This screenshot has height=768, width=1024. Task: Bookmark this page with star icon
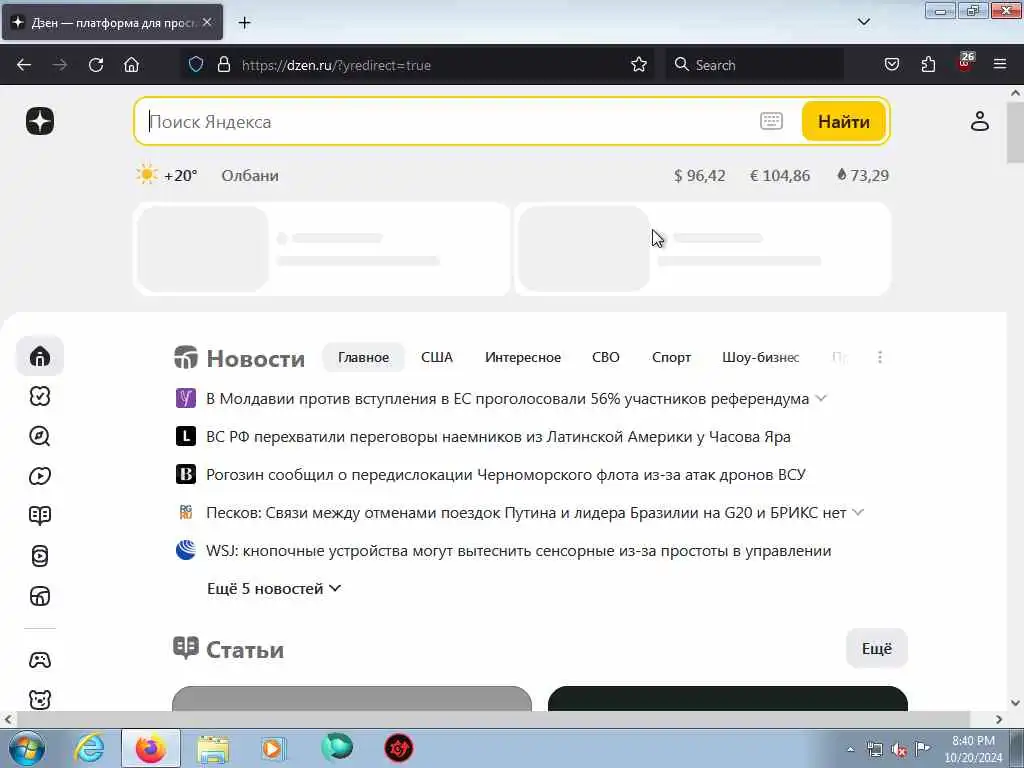pos(639,65)
